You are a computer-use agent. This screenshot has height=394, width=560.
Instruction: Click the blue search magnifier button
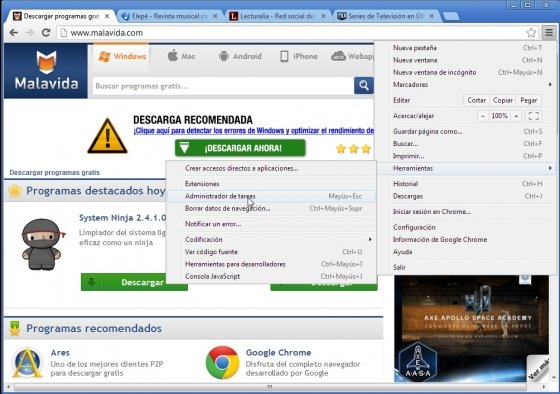364,86
